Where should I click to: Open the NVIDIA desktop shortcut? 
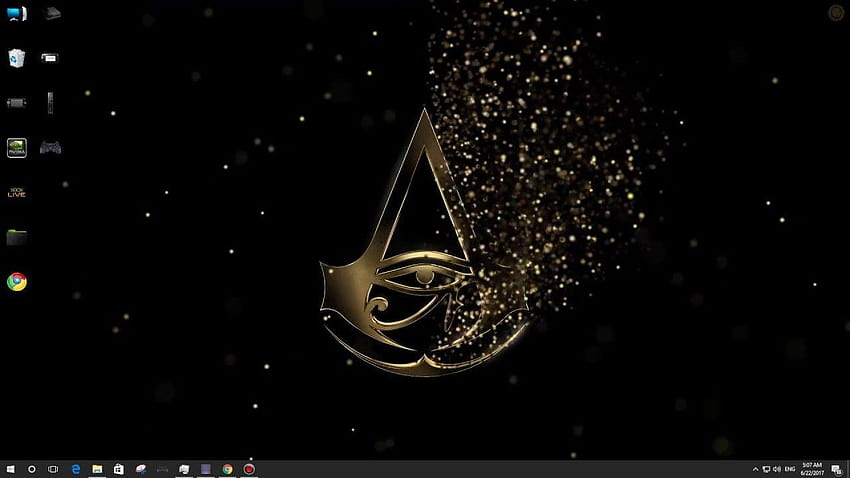click(x=16, y=147)
